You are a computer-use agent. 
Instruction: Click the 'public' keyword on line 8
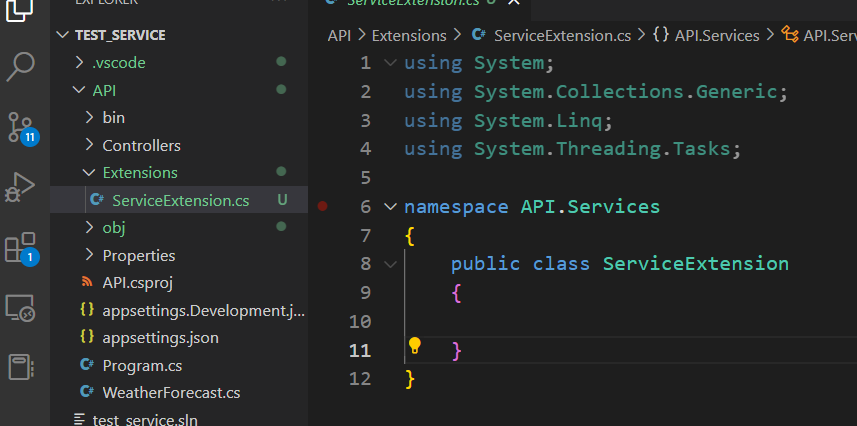(485, 264)
